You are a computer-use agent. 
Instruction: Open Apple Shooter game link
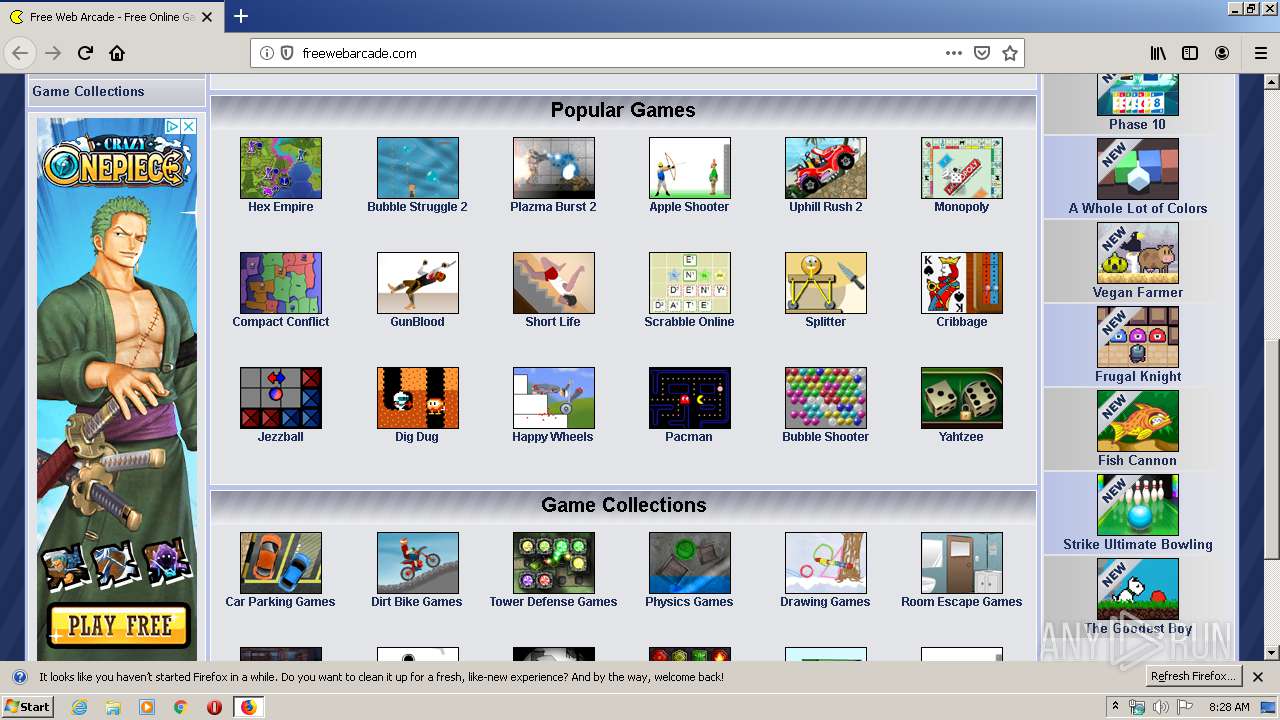tap(689, 207)
